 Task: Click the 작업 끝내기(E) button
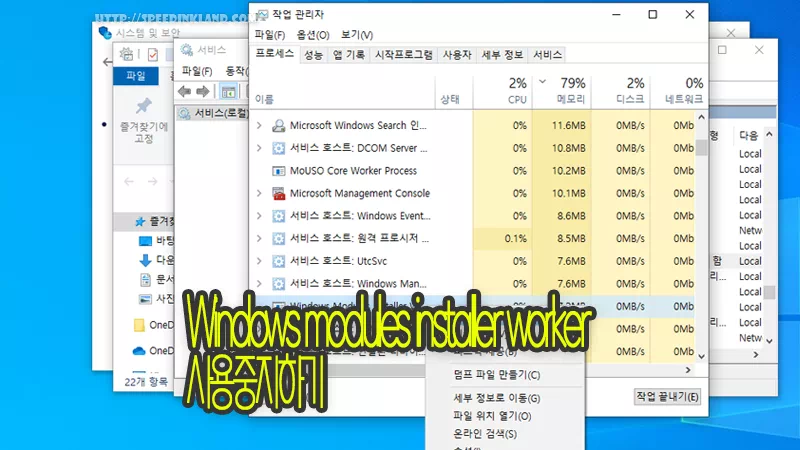coord(667,397)
